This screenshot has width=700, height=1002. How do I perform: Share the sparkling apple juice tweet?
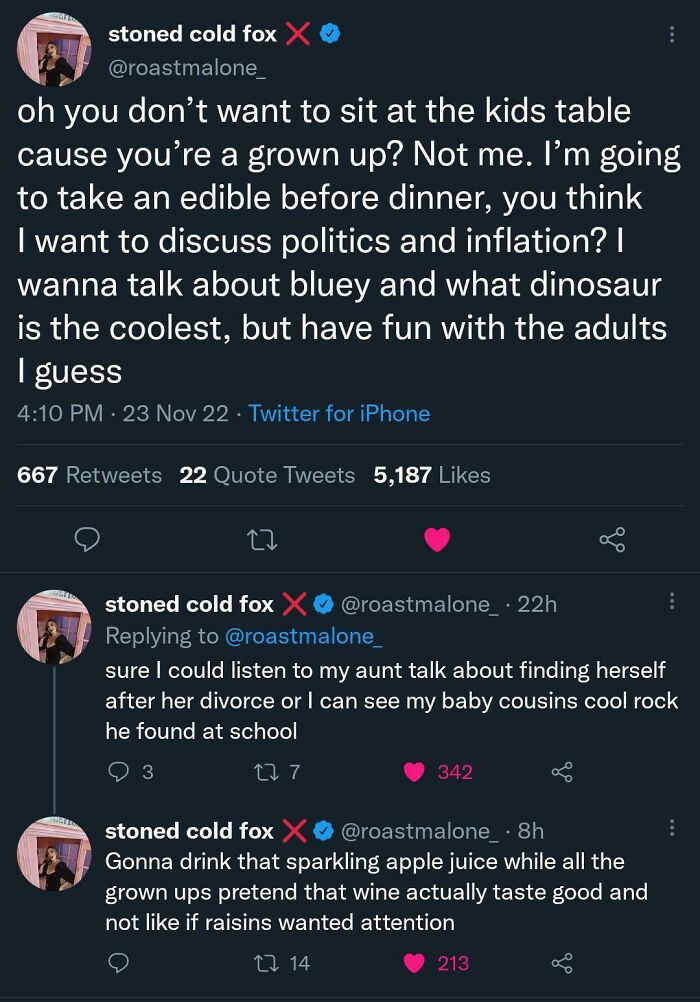pos(560,963)
